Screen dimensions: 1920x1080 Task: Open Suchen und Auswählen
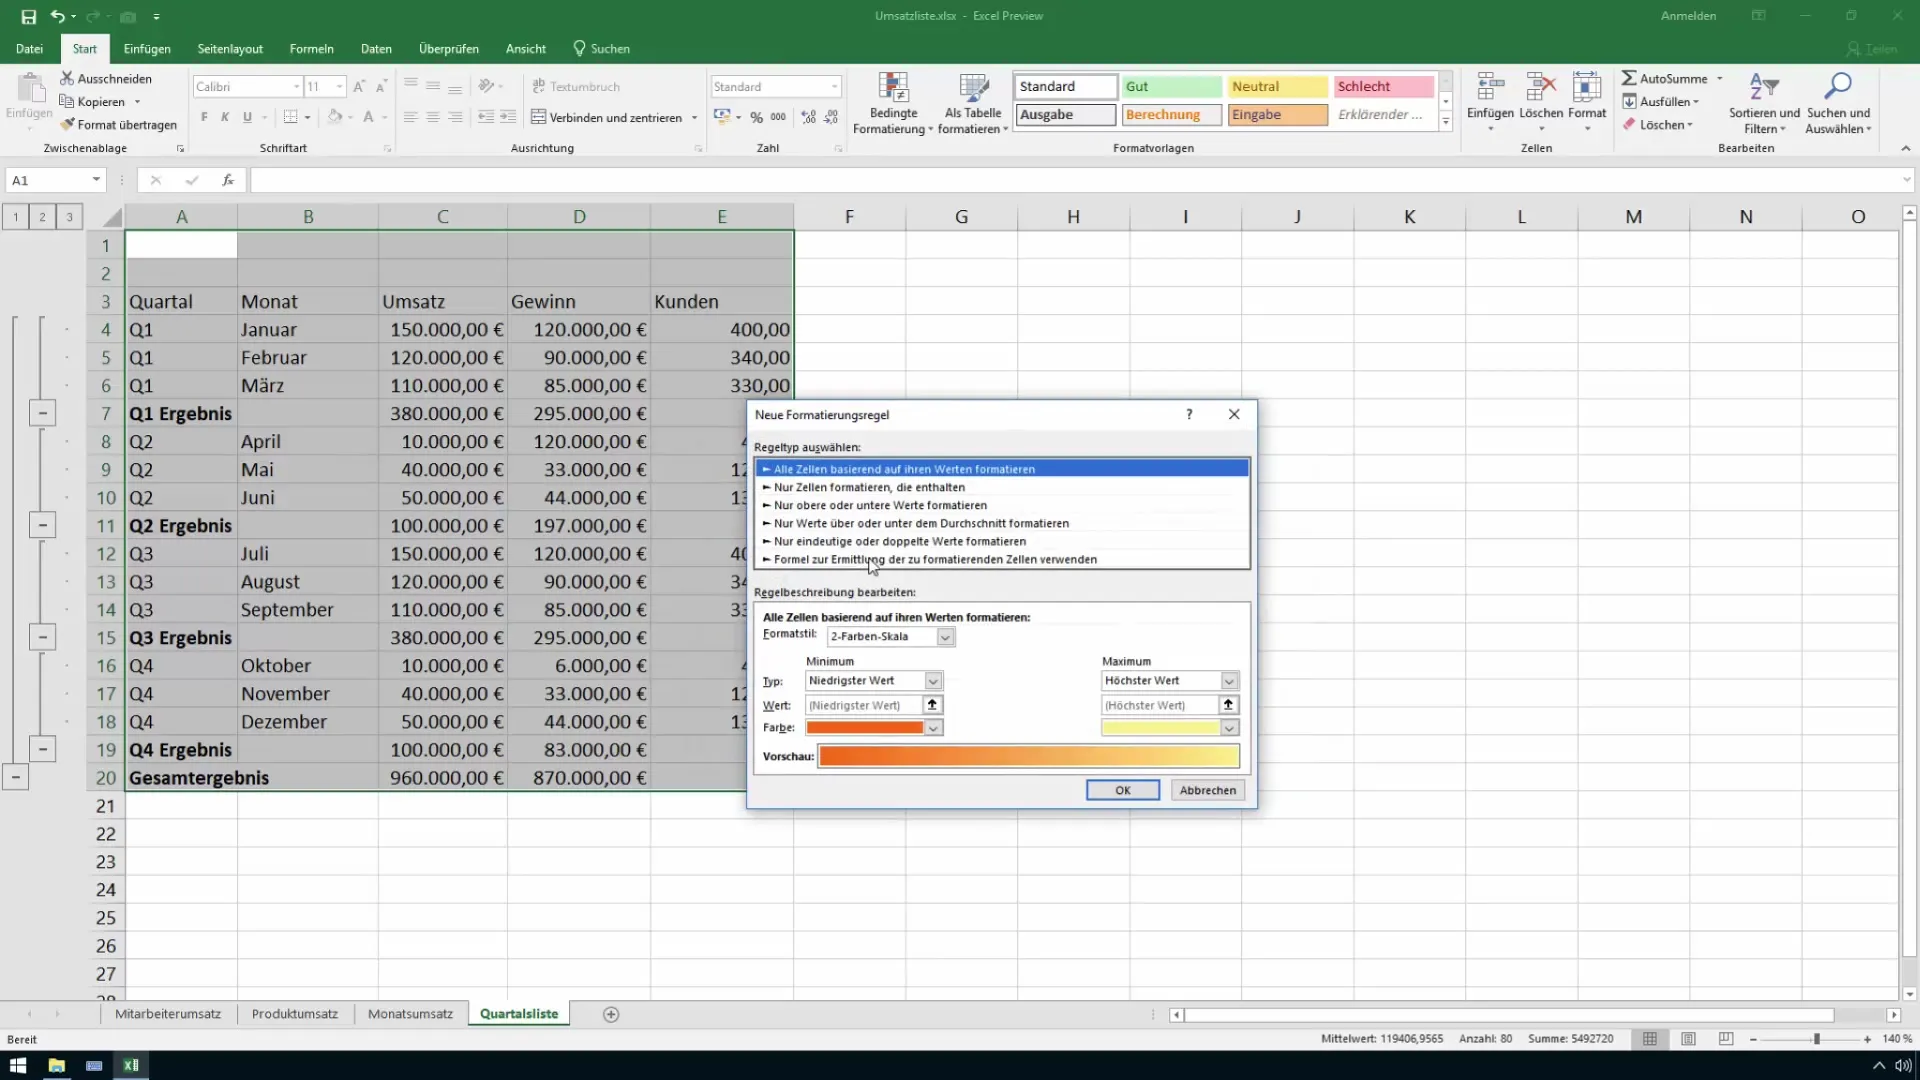(1838, 104)
